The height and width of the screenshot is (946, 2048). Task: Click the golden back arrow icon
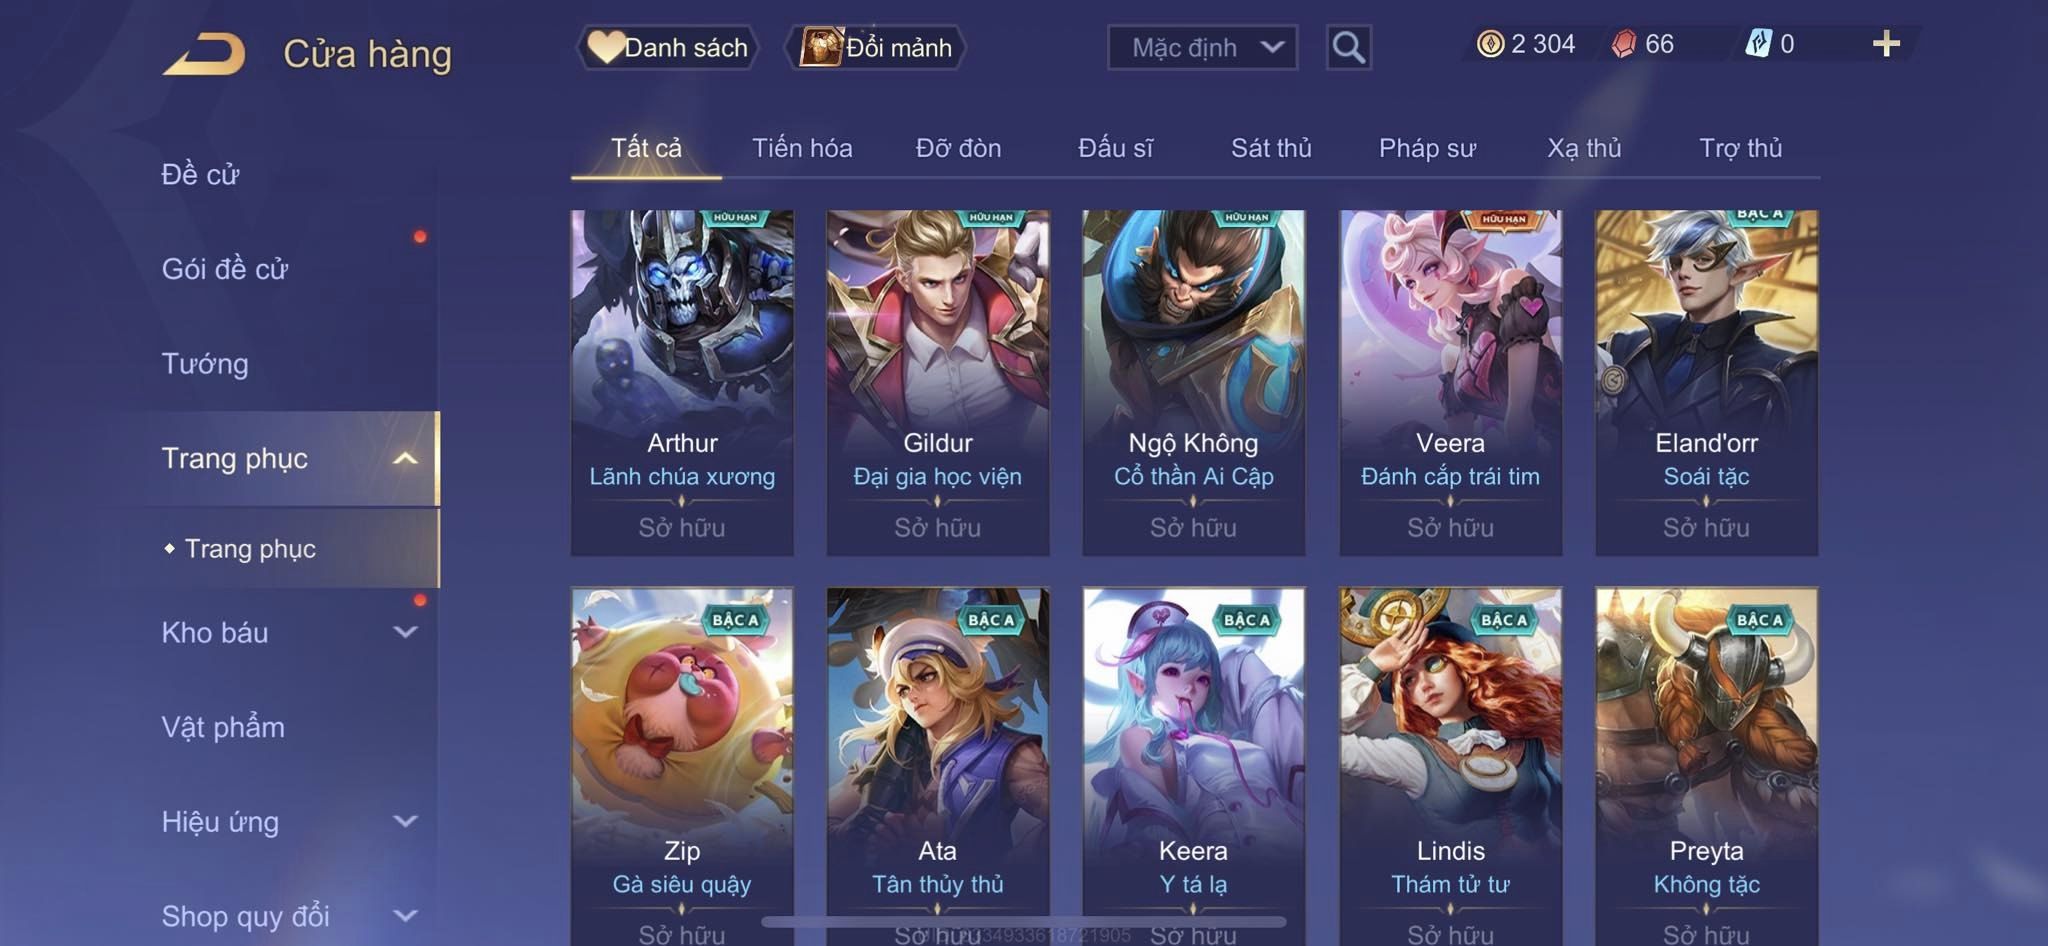pyautogui.click(x=205, y=54)
